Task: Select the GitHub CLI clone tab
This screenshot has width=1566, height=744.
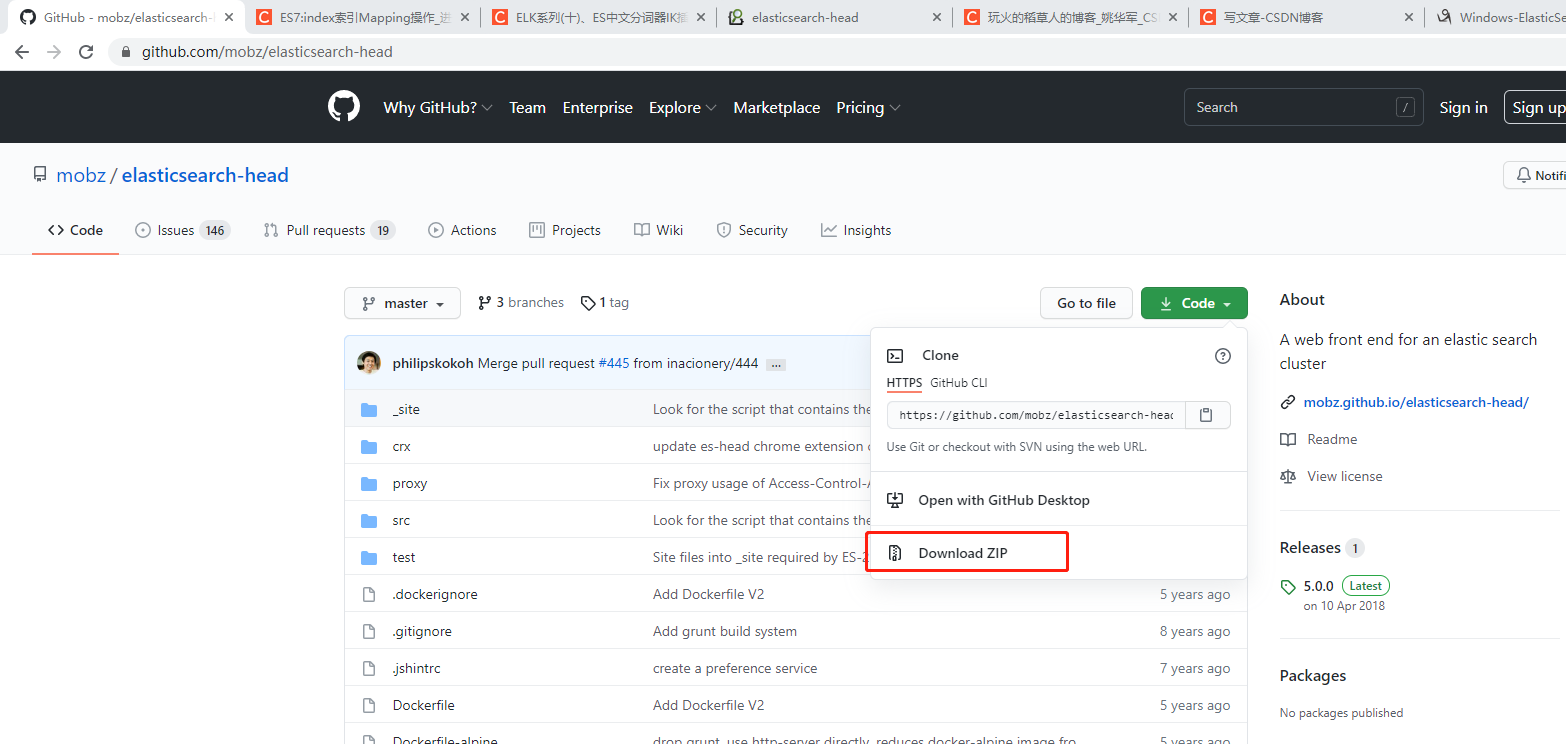Action: 958,383
